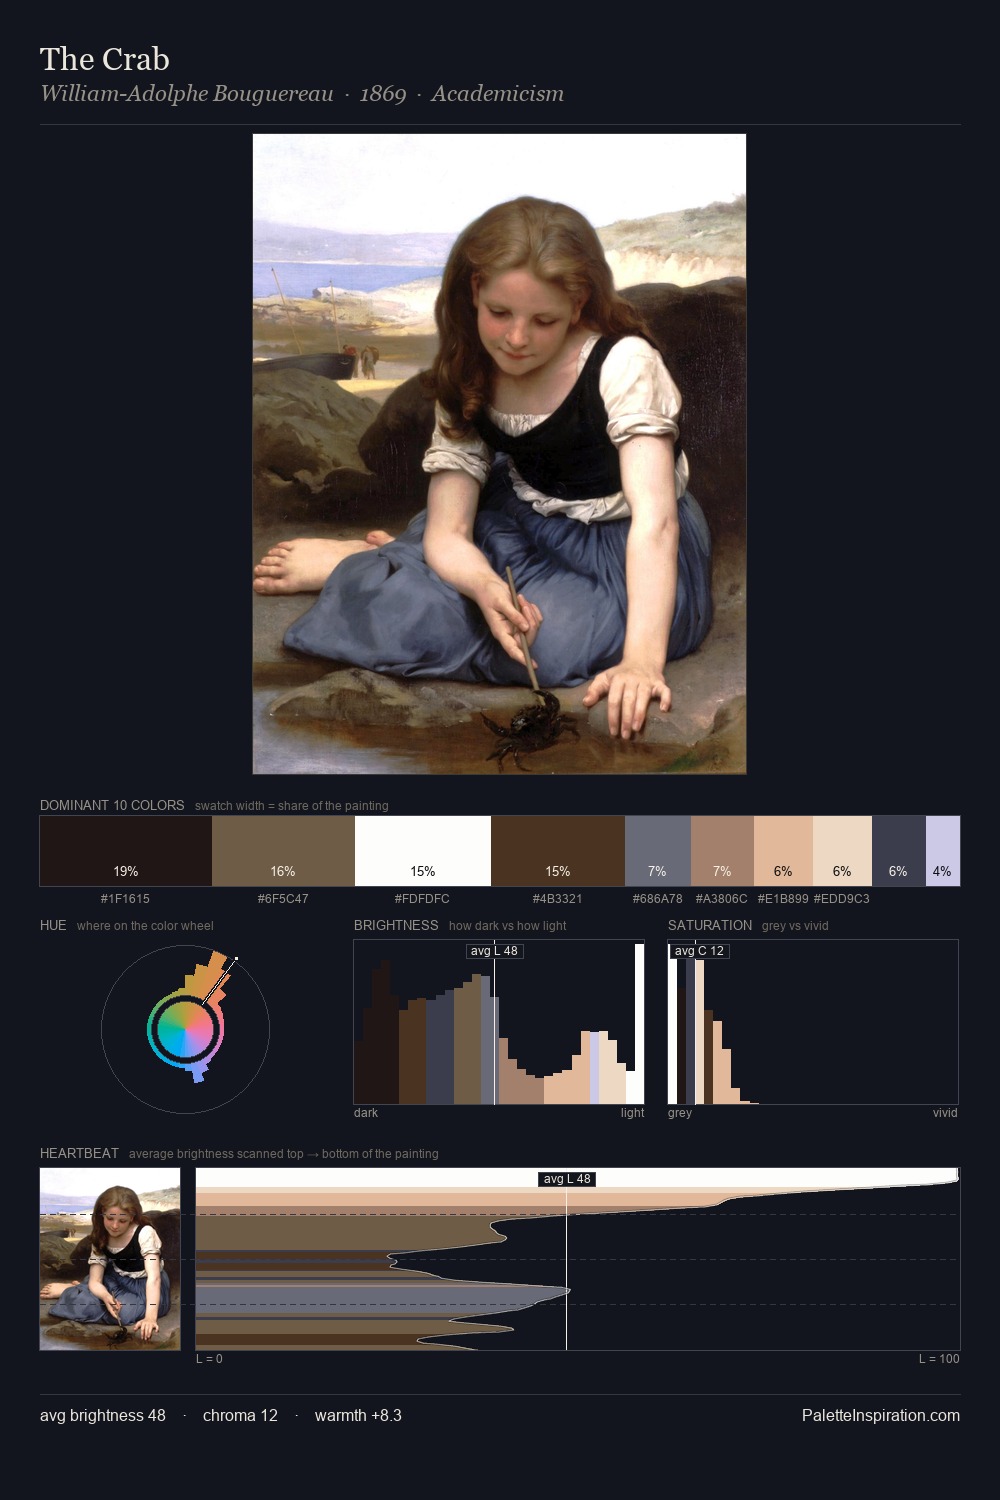
Task: Click the avg L 48 marker in Heartbeat chart
Action: point(567,1179)
